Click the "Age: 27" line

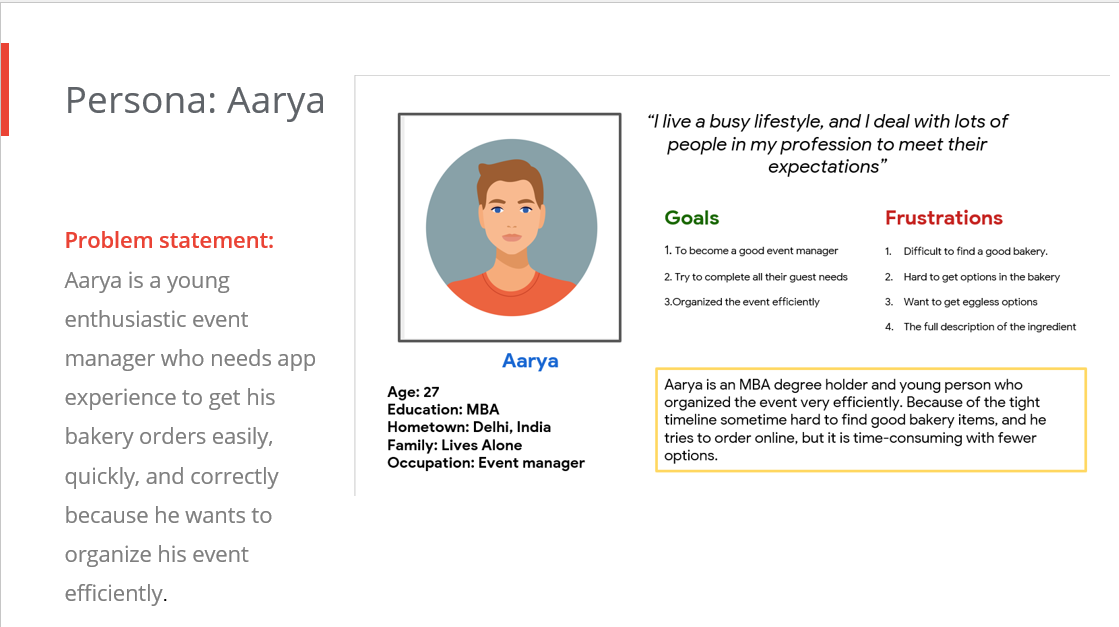point(413,392)
